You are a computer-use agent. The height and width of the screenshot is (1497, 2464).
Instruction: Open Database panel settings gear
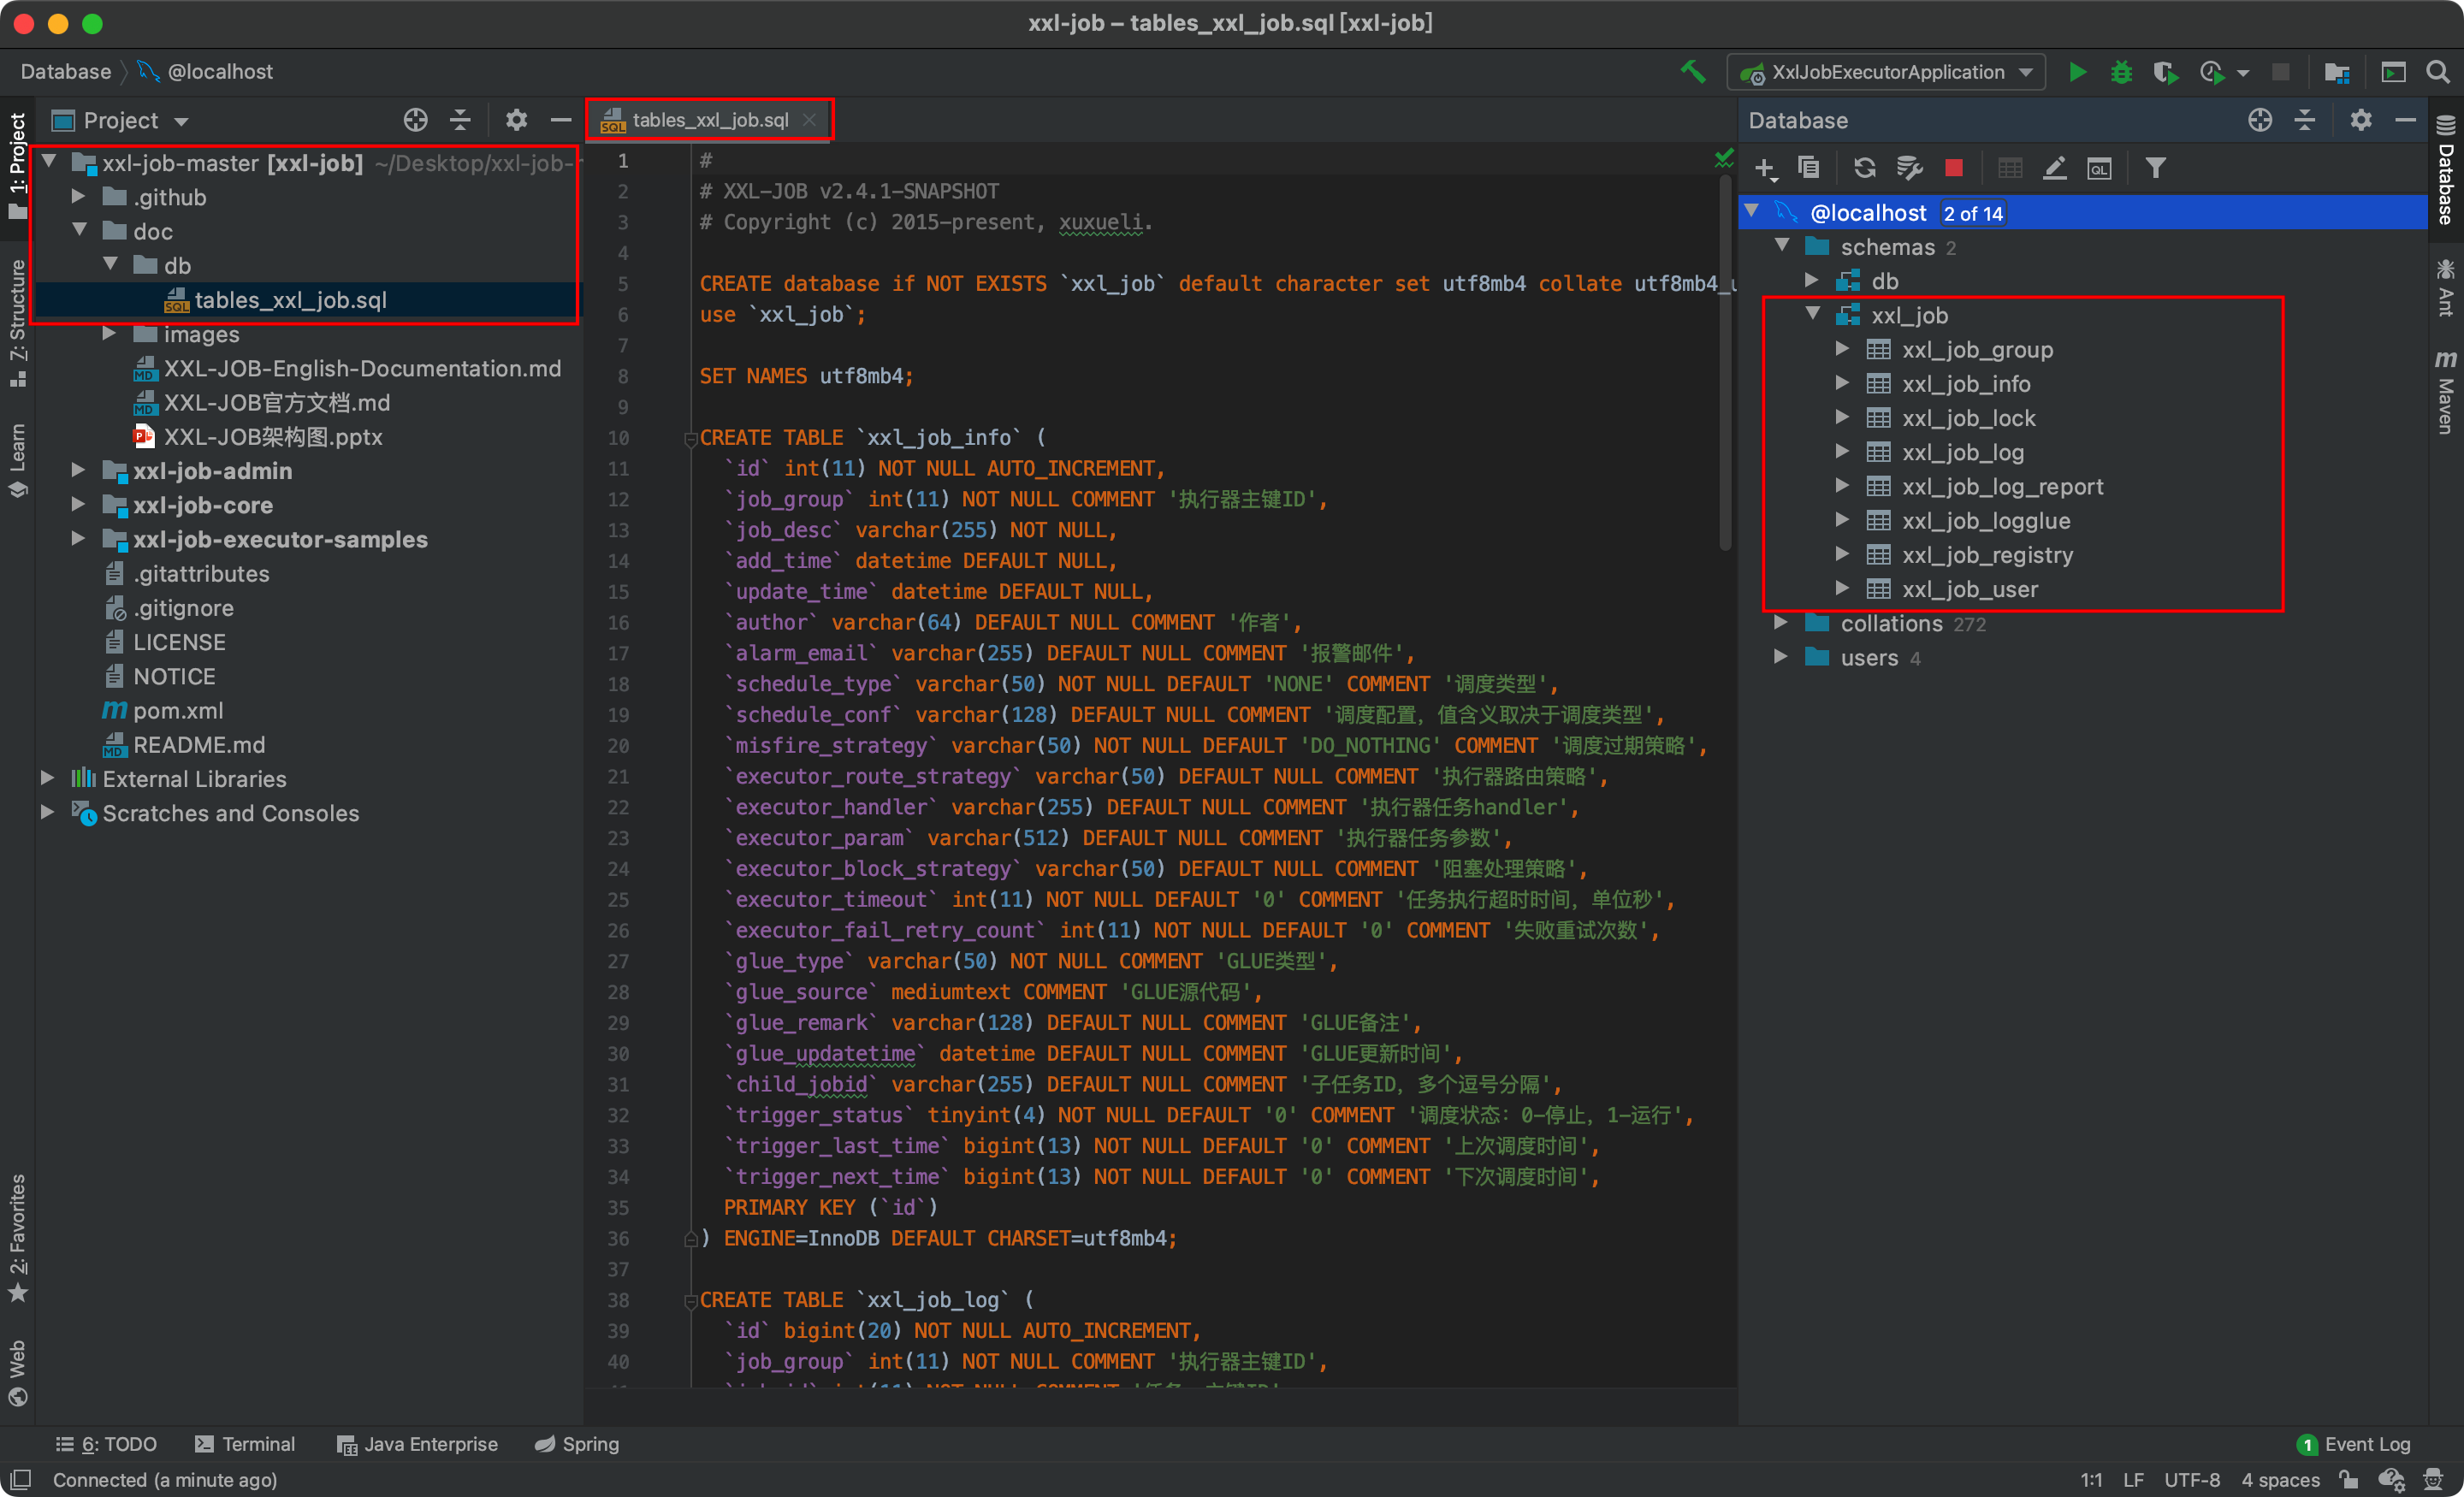(2361, 120)
